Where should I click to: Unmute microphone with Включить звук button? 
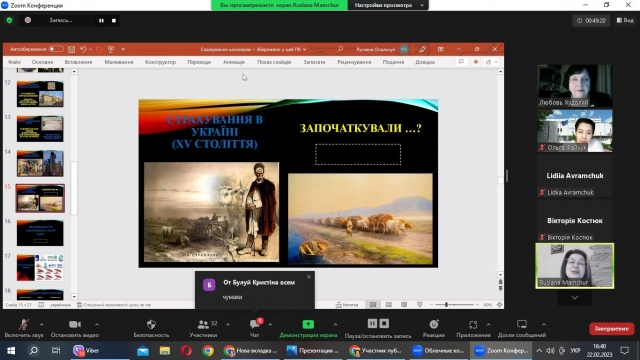(24, 328)
